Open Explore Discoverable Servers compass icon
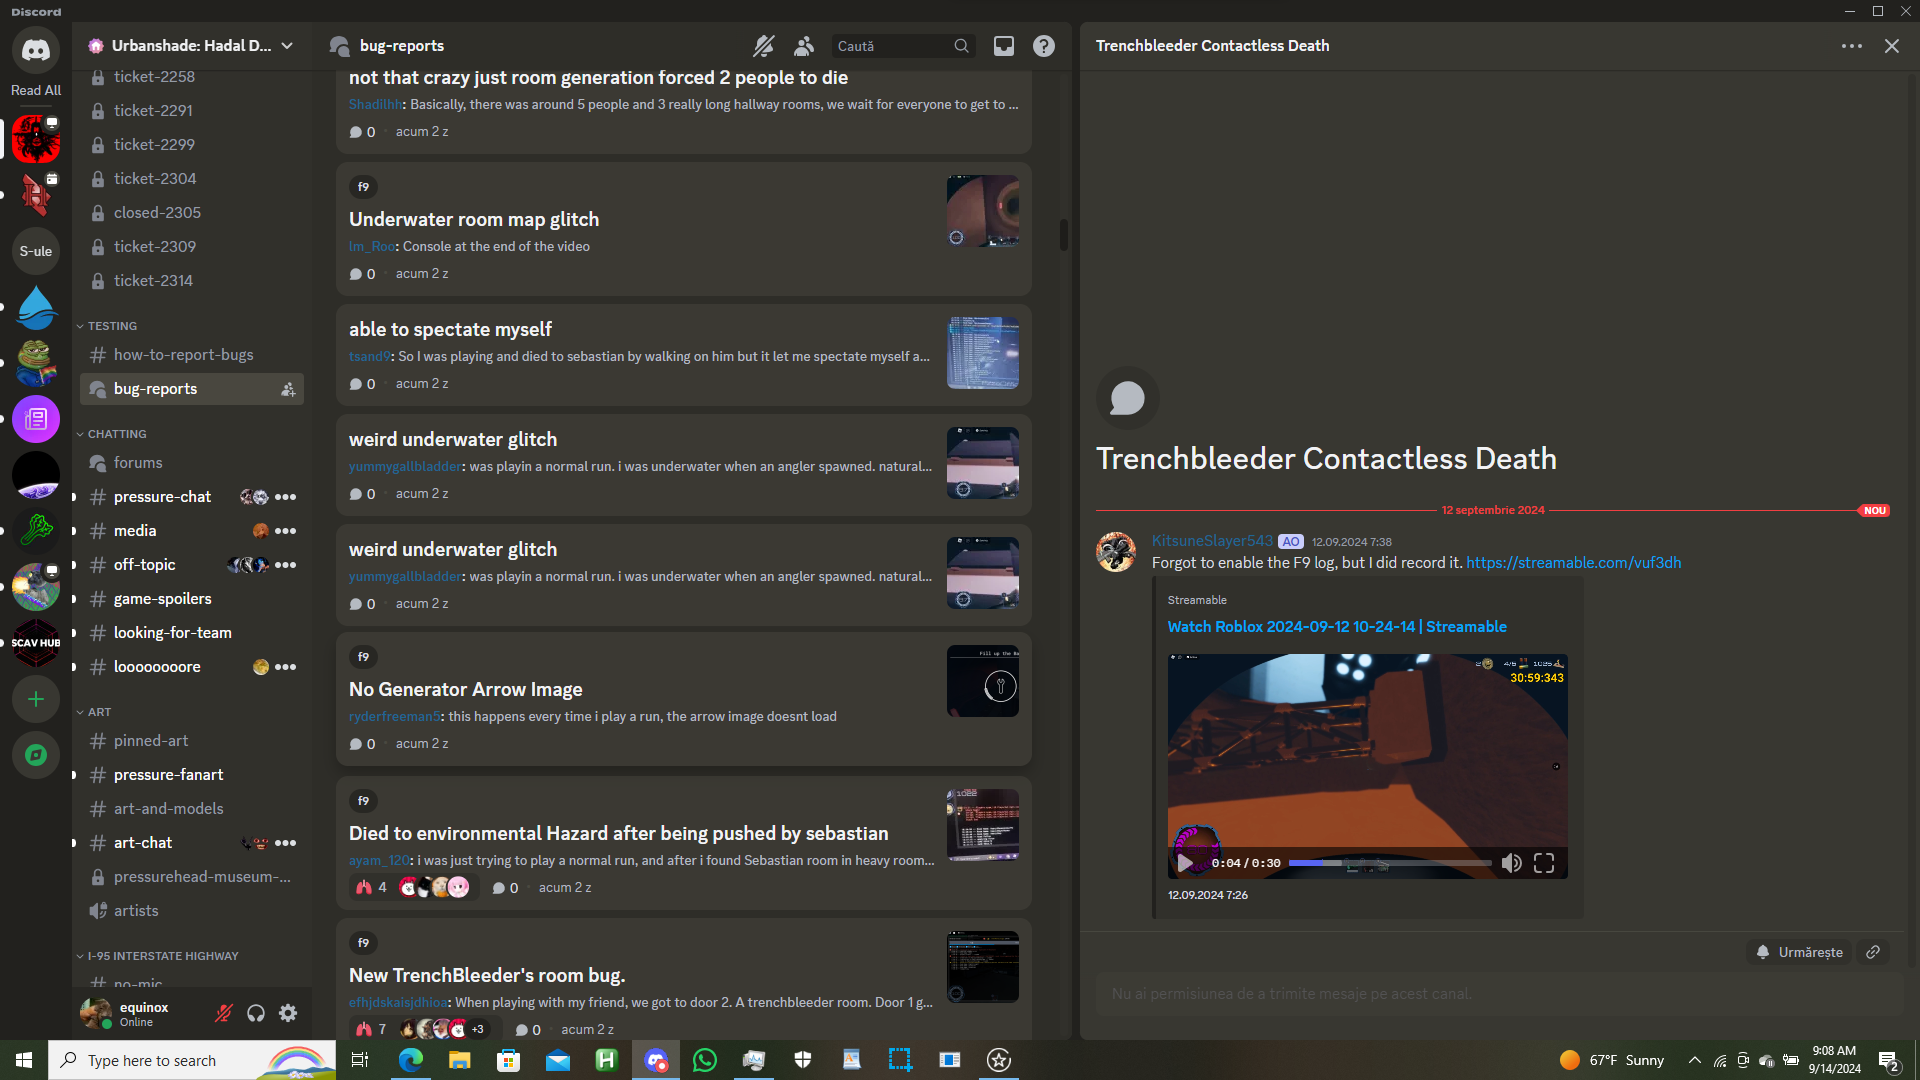The width and height of the screenshot is (1920, 1080). tap(36, 755)
